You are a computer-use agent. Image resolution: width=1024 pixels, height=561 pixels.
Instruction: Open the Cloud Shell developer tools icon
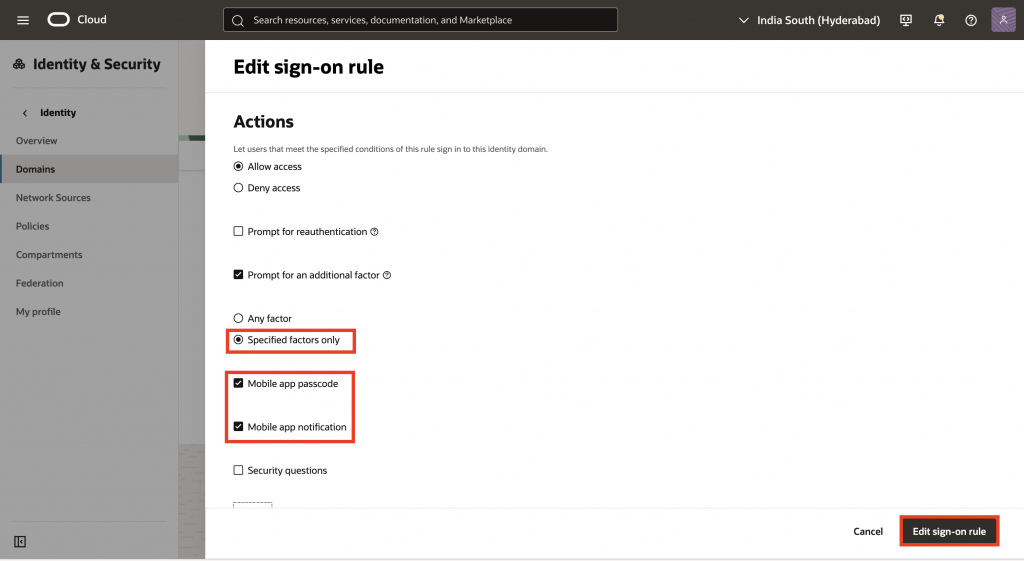coord(906,20)
